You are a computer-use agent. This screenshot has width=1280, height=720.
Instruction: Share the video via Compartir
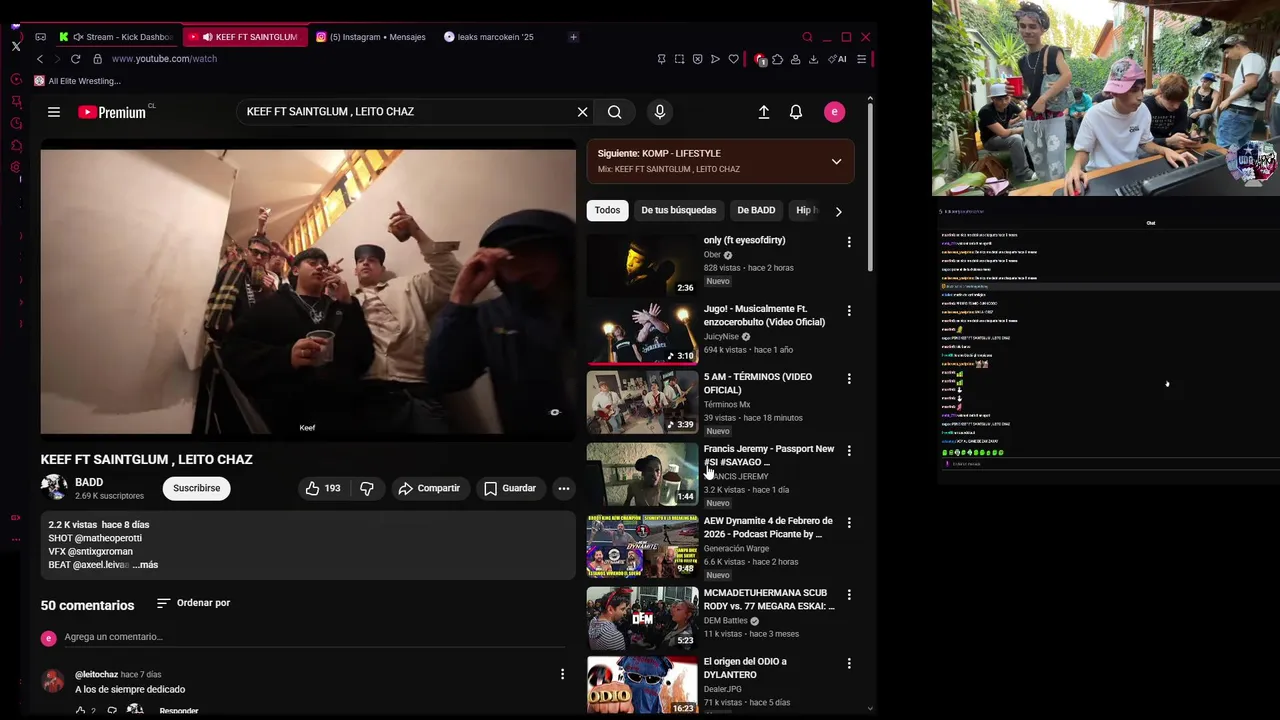[429, 488]
